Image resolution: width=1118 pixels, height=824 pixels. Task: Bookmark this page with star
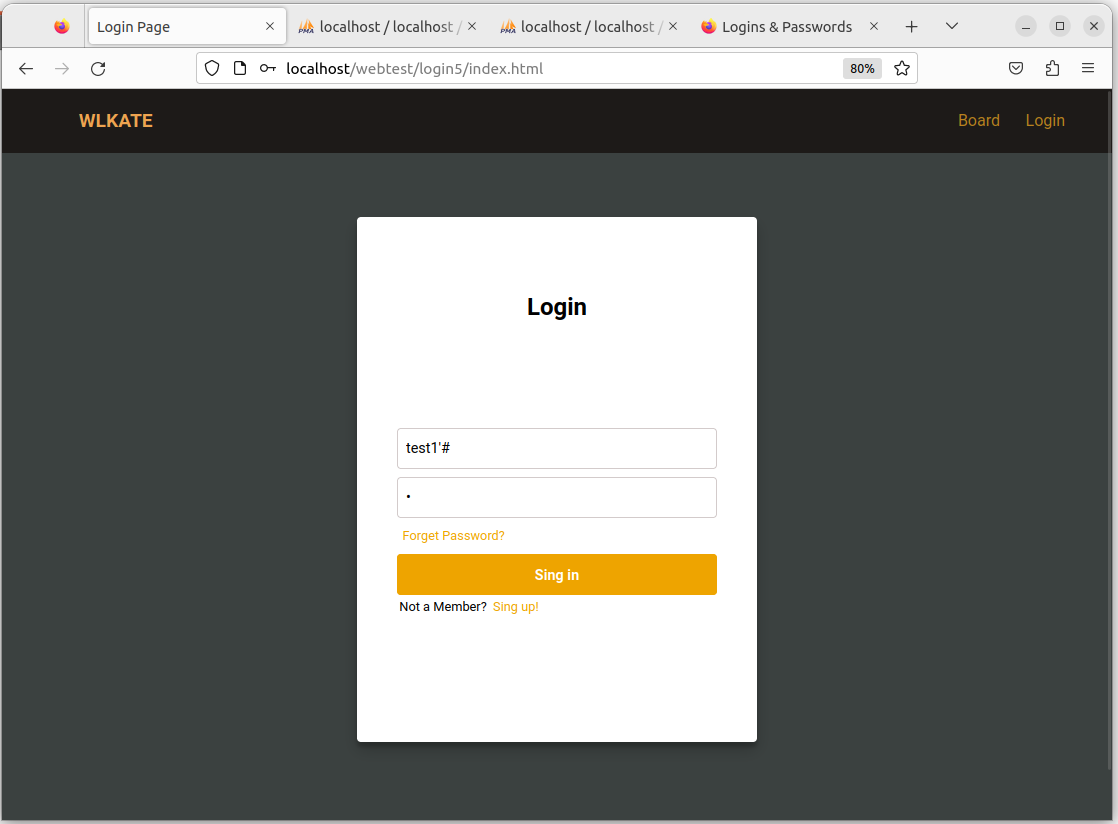[x=901, y=68]
